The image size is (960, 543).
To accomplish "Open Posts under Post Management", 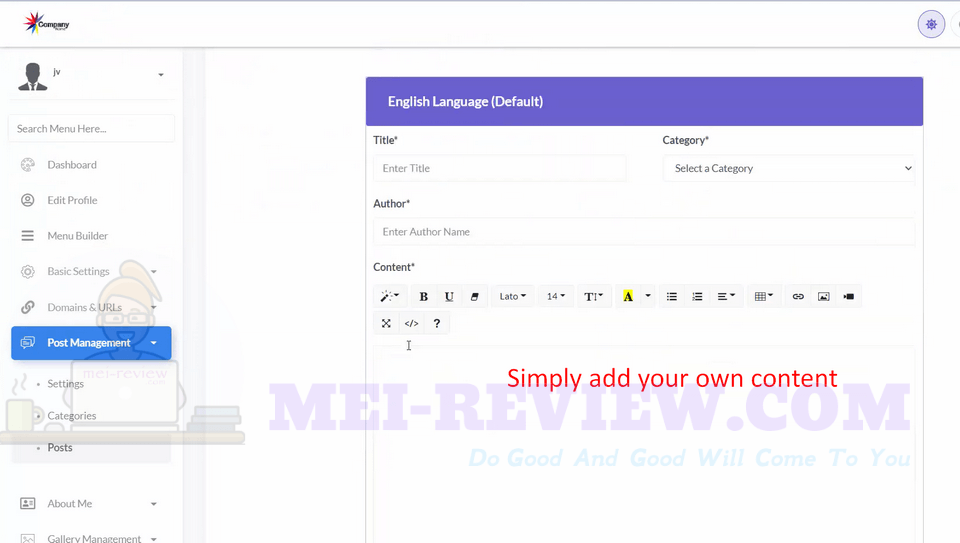I will 60,448.
